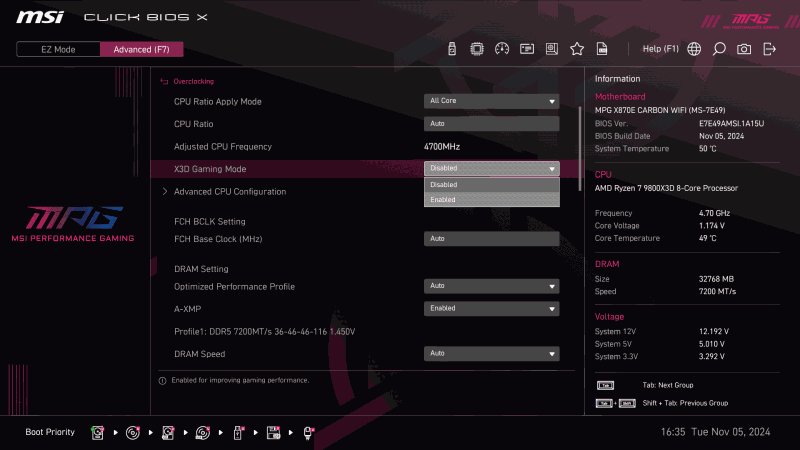Change language with the globe icon
This screenshot has height=450, width=800.
point(694,49)
